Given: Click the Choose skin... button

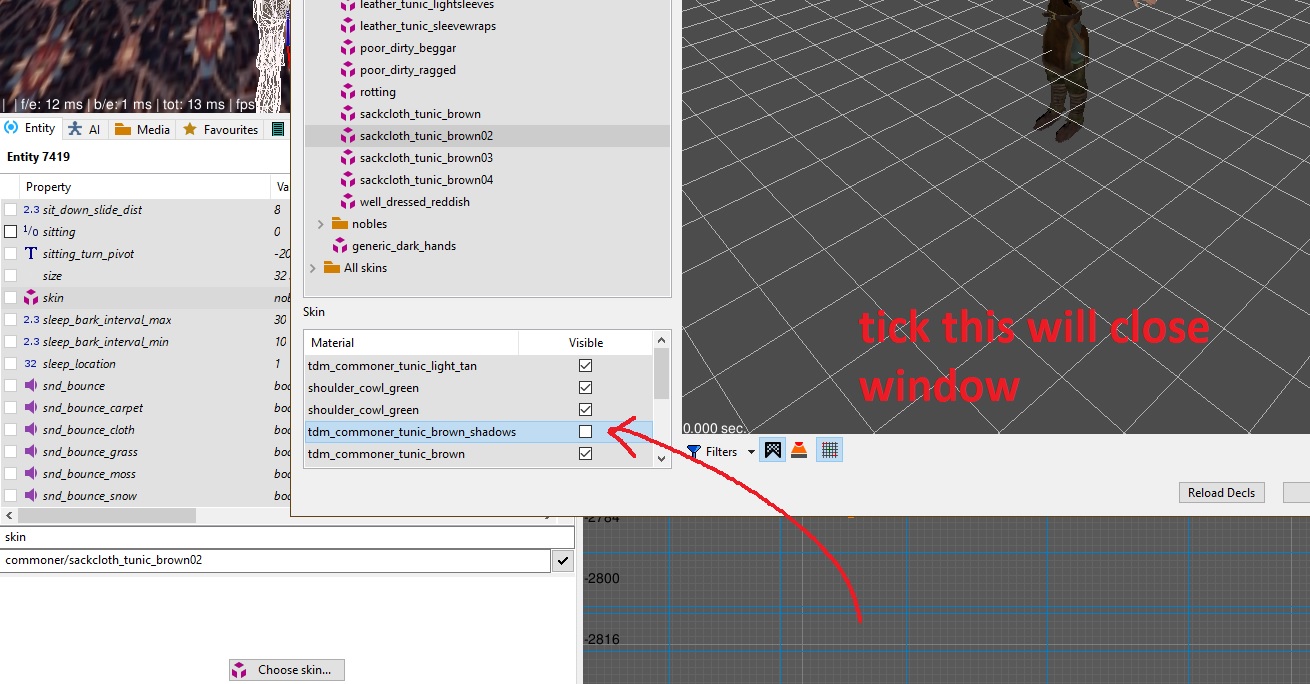Looking at the screenshot, I should click(x=287, y=670).
